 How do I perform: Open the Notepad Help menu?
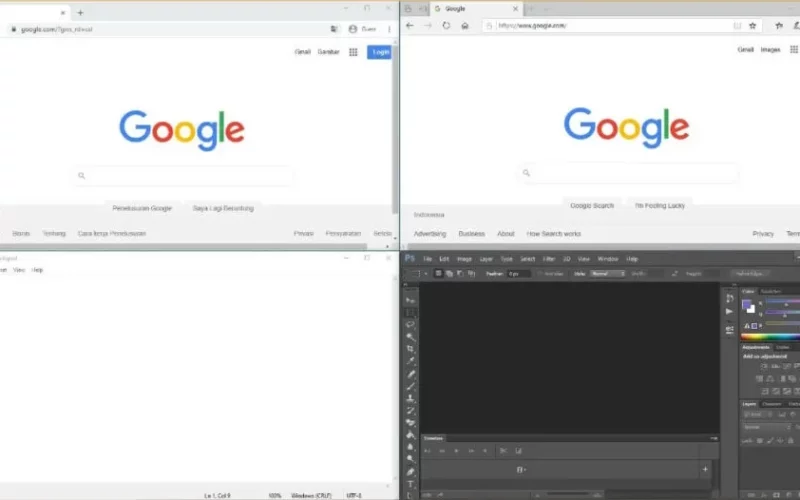click(x=37, y=270)
